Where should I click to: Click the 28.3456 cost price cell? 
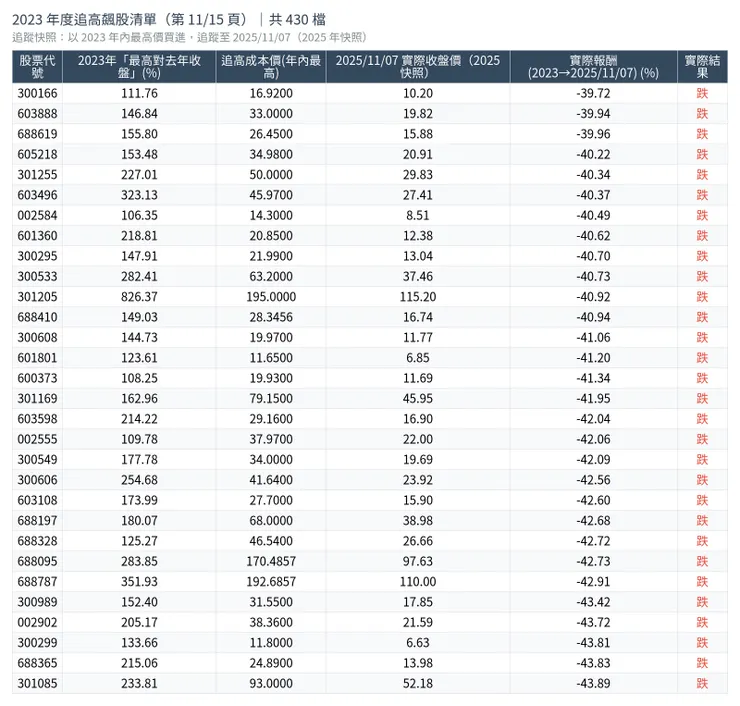tap(271, 317)
